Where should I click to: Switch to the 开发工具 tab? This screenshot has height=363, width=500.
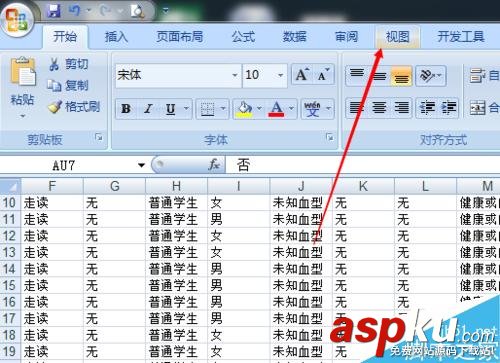[x=461, y=36]
